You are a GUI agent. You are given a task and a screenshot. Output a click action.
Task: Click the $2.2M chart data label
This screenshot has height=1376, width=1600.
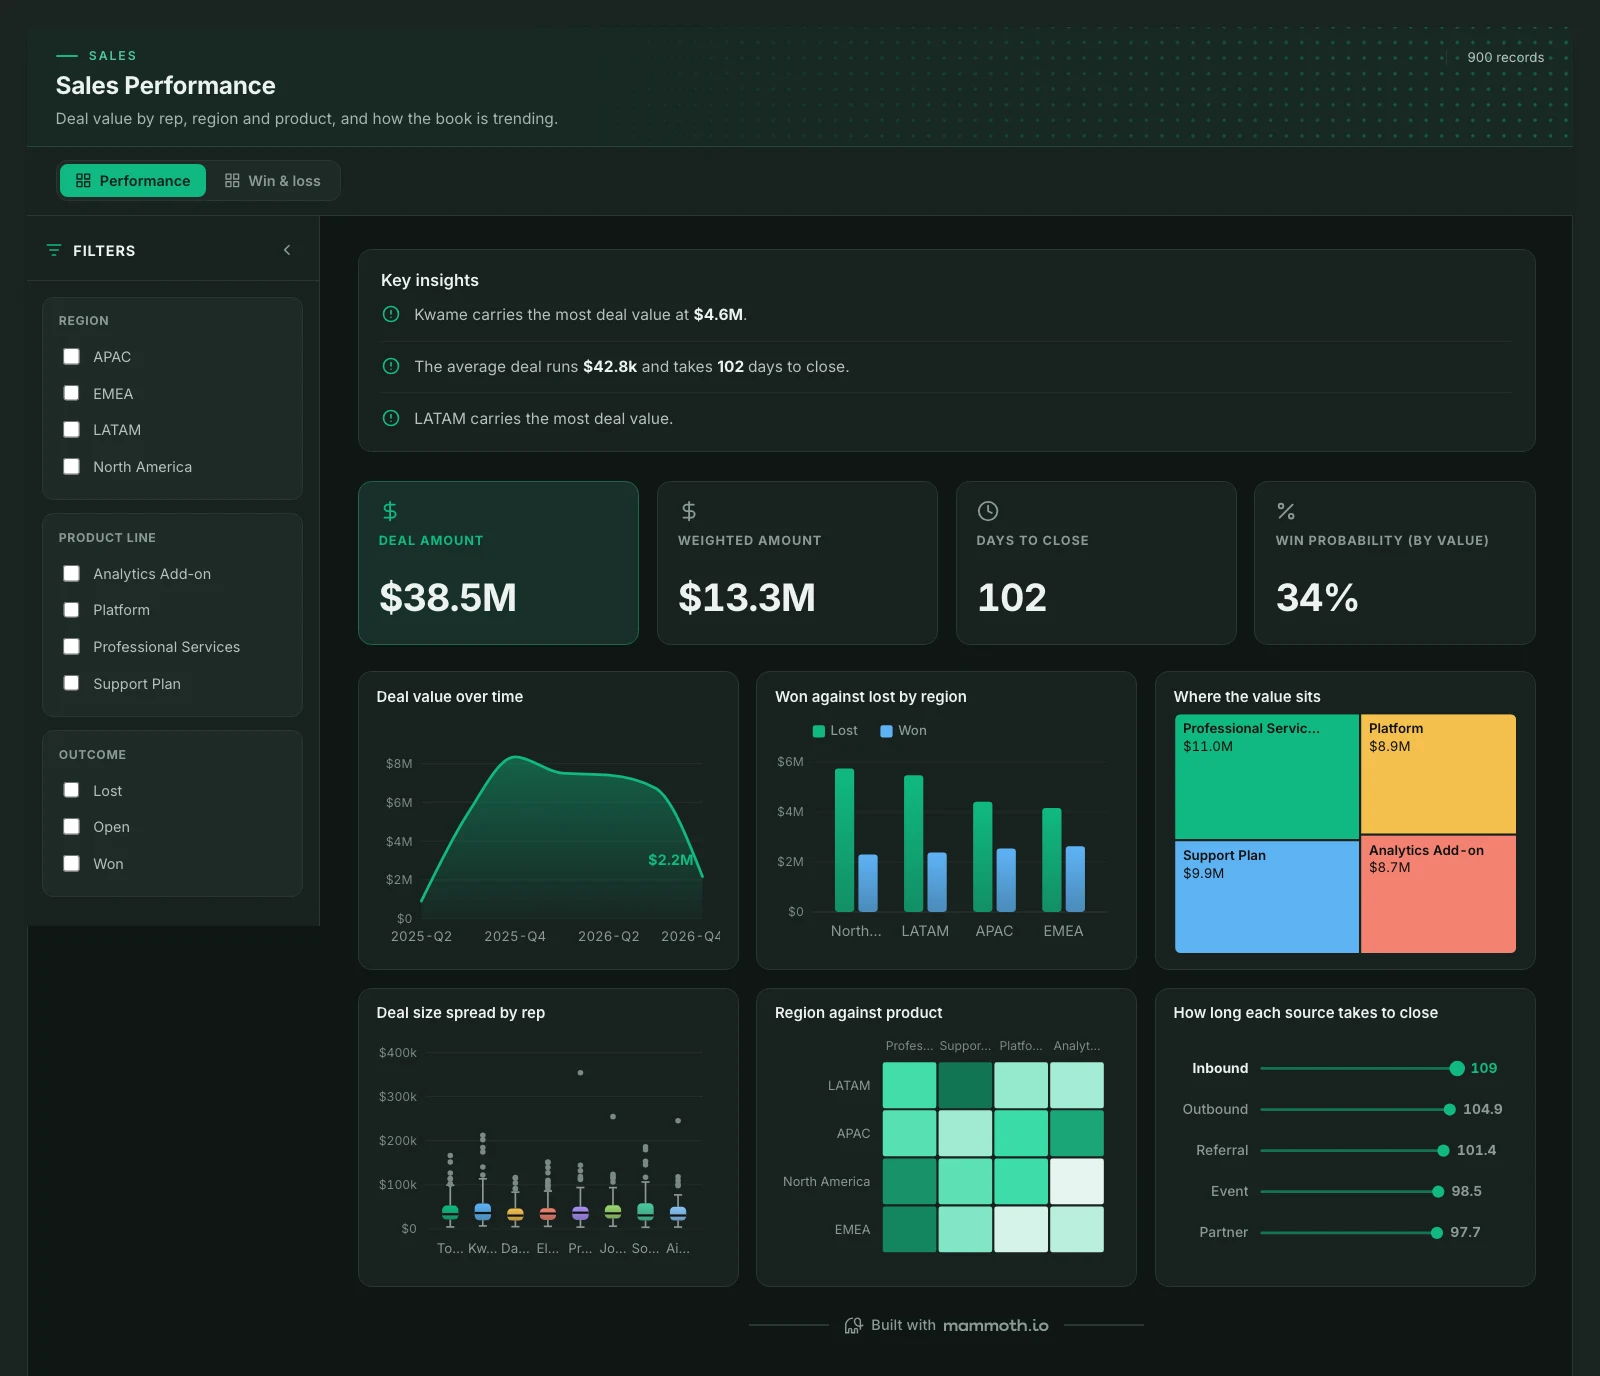tap(671, 859)
